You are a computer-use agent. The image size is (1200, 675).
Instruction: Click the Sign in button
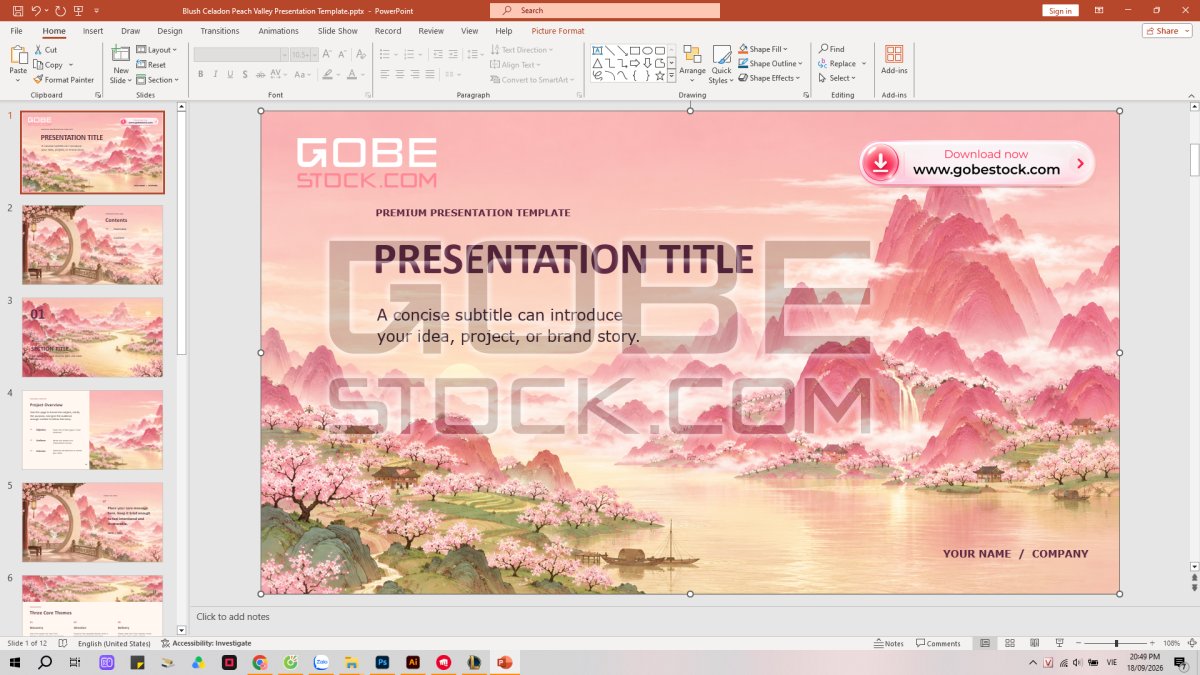click(1060, 11)
